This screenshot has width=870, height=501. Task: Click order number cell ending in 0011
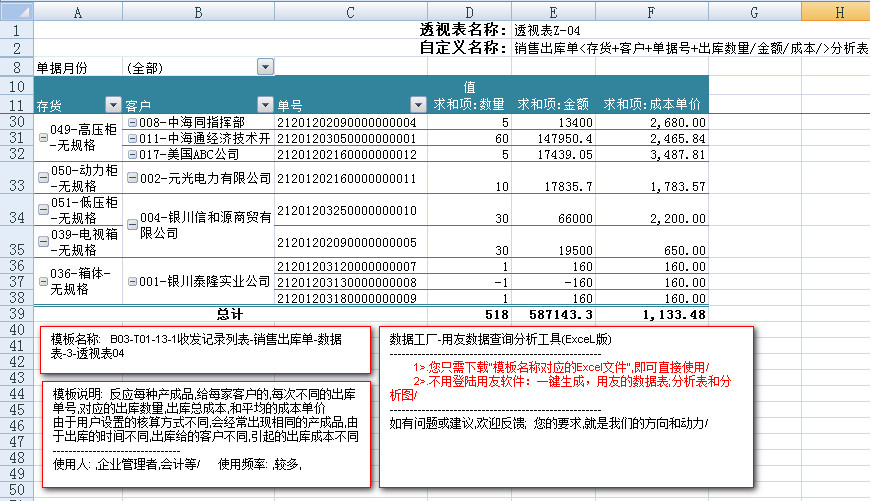point(346,179)
